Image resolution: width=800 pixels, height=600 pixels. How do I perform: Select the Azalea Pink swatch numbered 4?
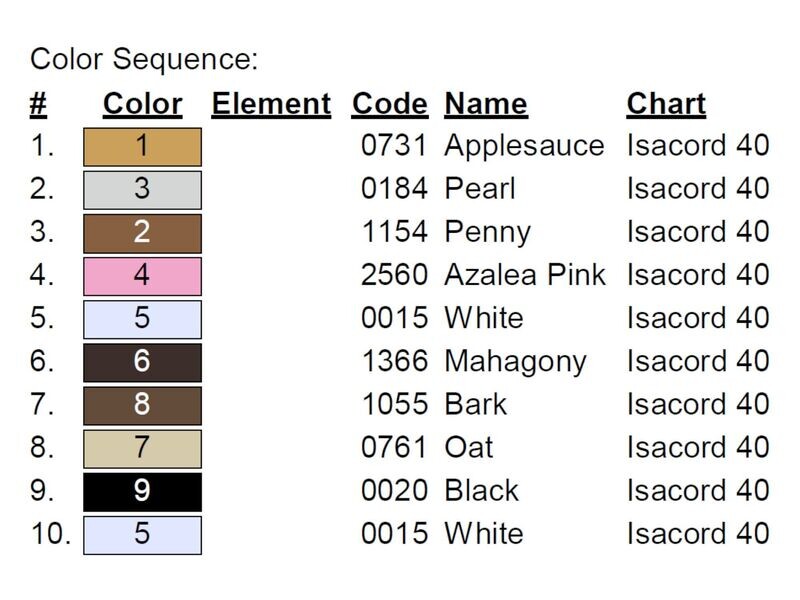142,277
